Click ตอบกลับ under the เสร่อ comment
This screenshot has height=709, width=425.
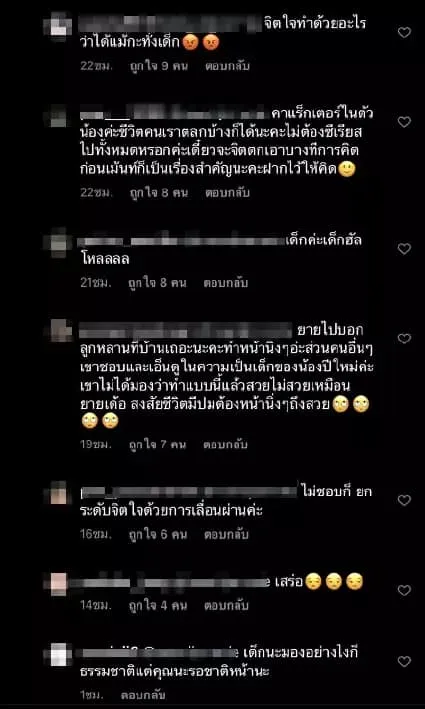click(x=226, y=605)
